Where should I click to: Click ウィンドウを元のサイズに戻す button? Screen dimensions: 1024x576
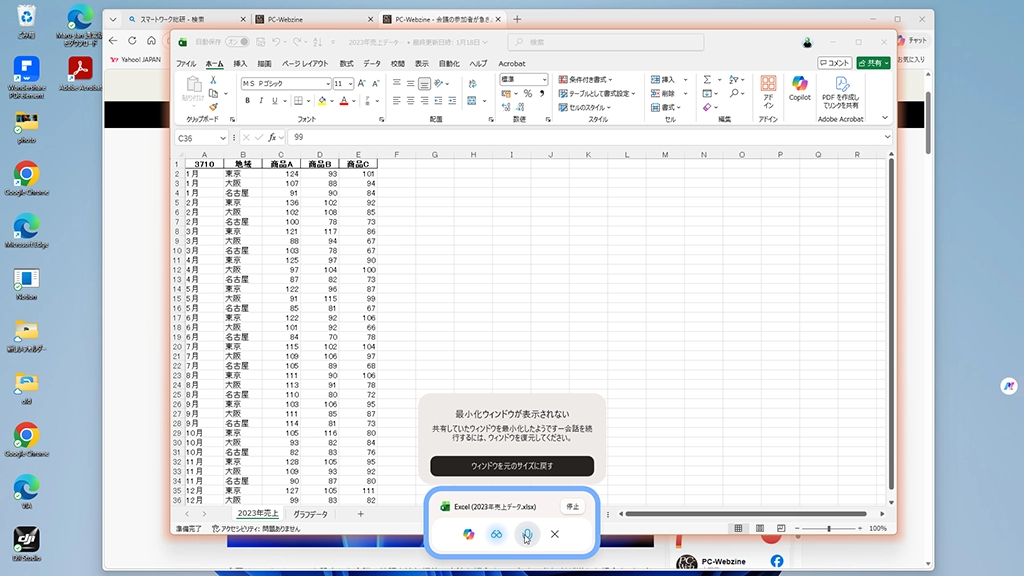click(512, 466)
